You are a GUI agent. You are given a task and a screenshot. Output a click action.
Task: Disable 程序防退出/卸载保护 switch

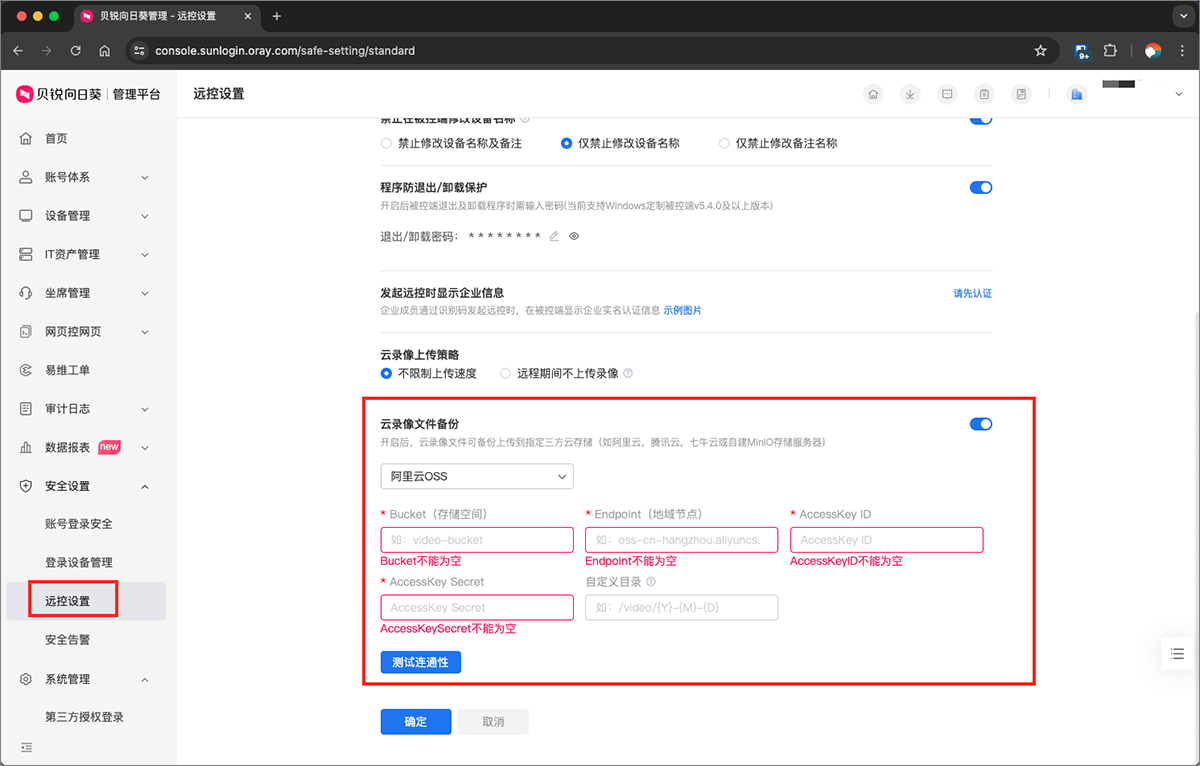(x=980, y=187)
